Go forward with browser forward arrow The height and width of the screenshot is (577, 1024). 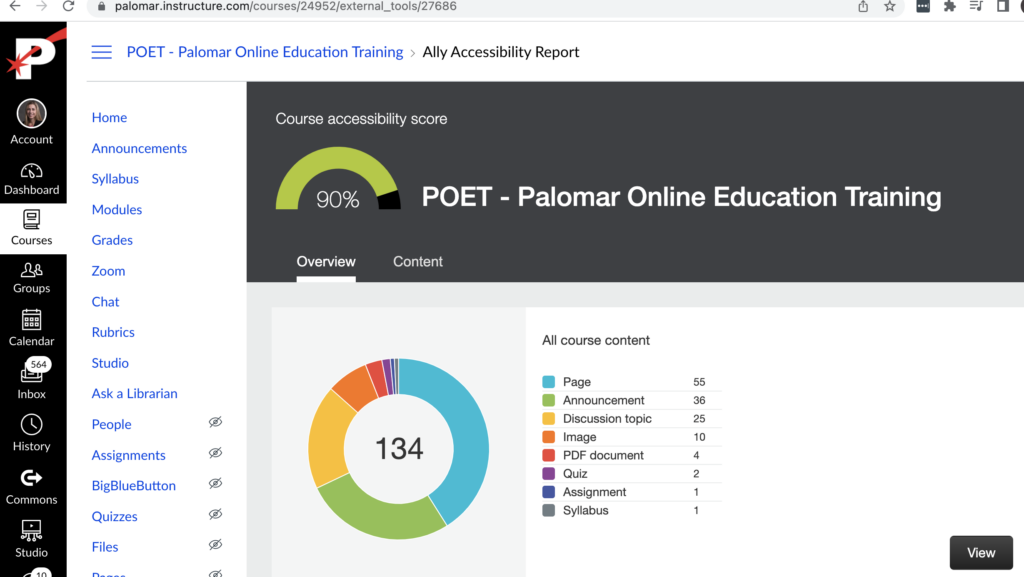pyautogui.click(x=41, y=6)
